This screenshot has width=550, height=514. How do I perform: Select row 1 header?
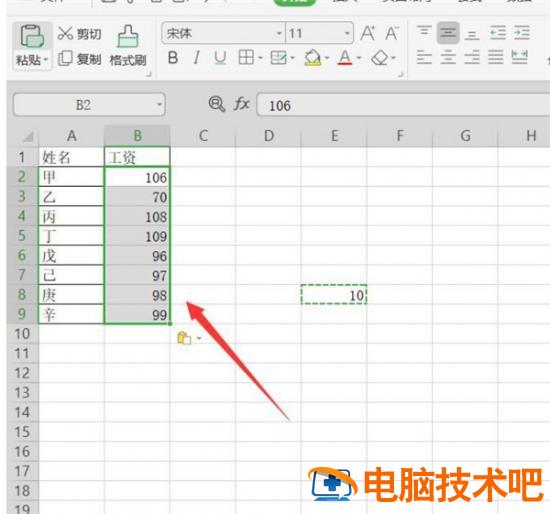[x=22, y=157]
